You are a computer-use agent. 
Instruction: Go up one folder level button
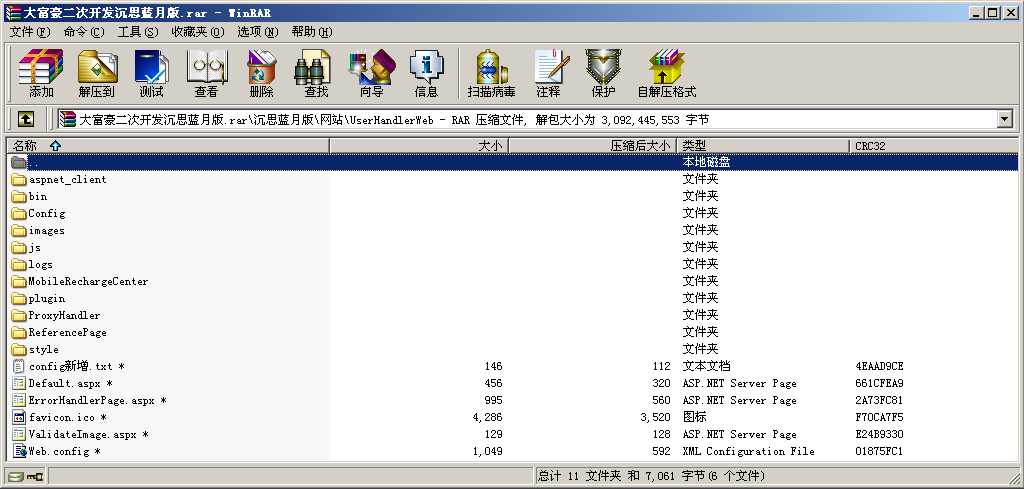pyautogui.click(x=25, y=119)
